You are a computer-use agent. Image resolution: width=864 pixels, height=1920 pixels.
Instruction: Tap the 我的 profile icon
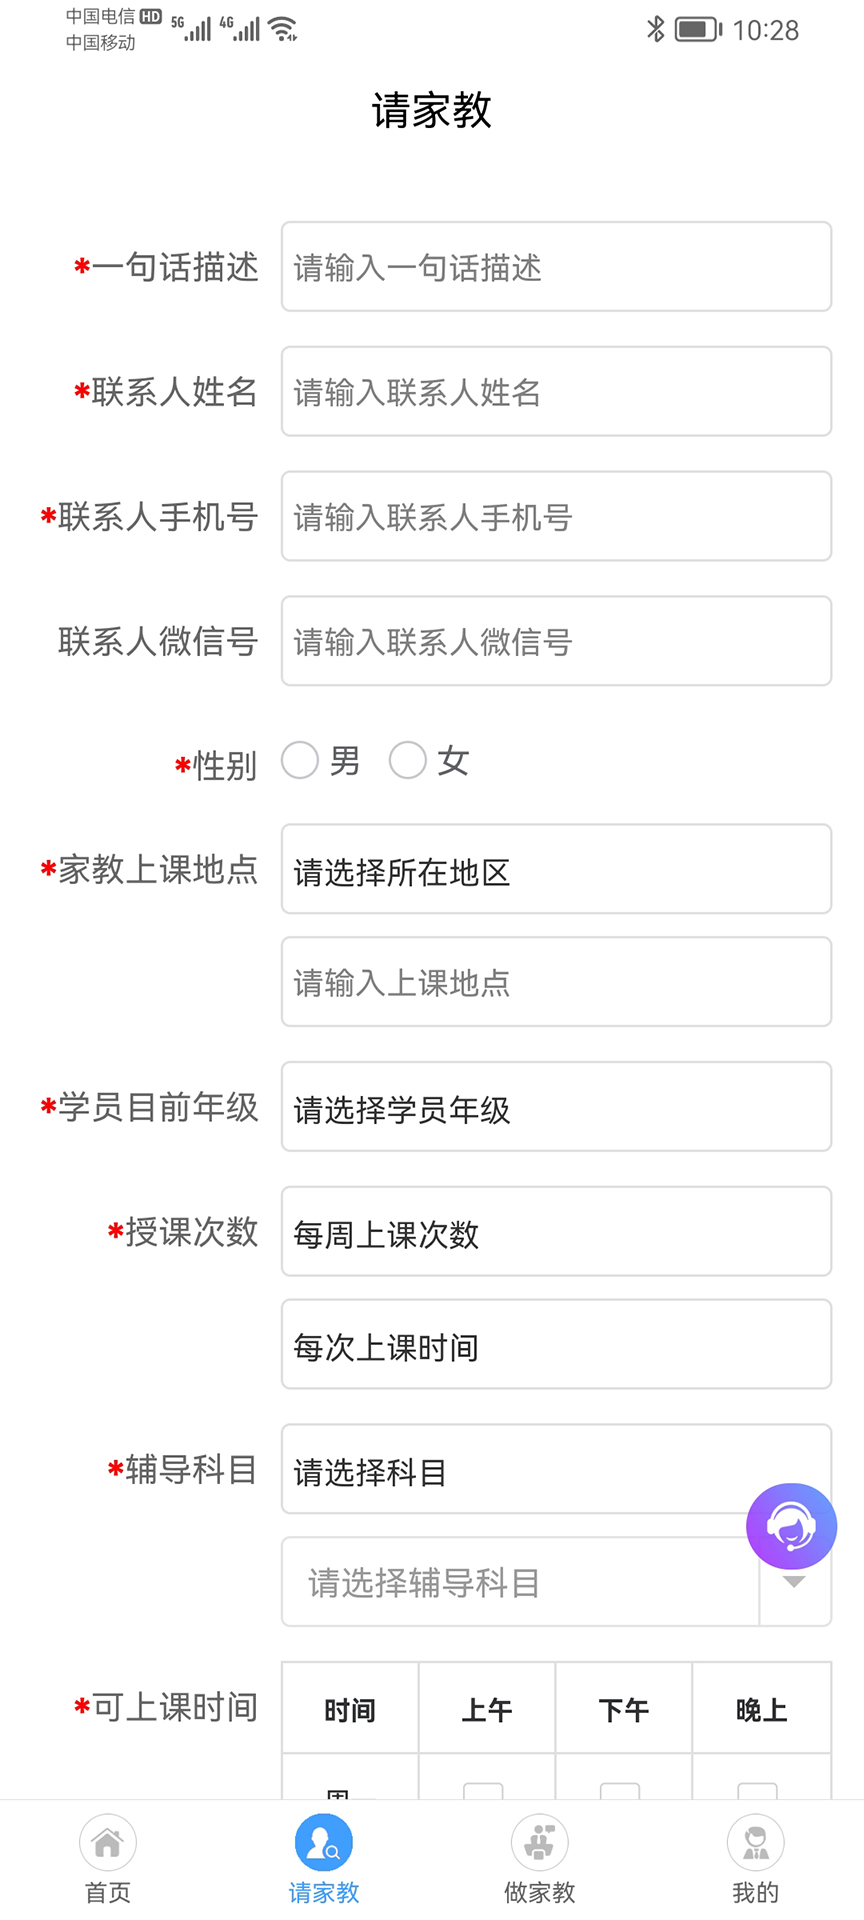(756, 1842)
